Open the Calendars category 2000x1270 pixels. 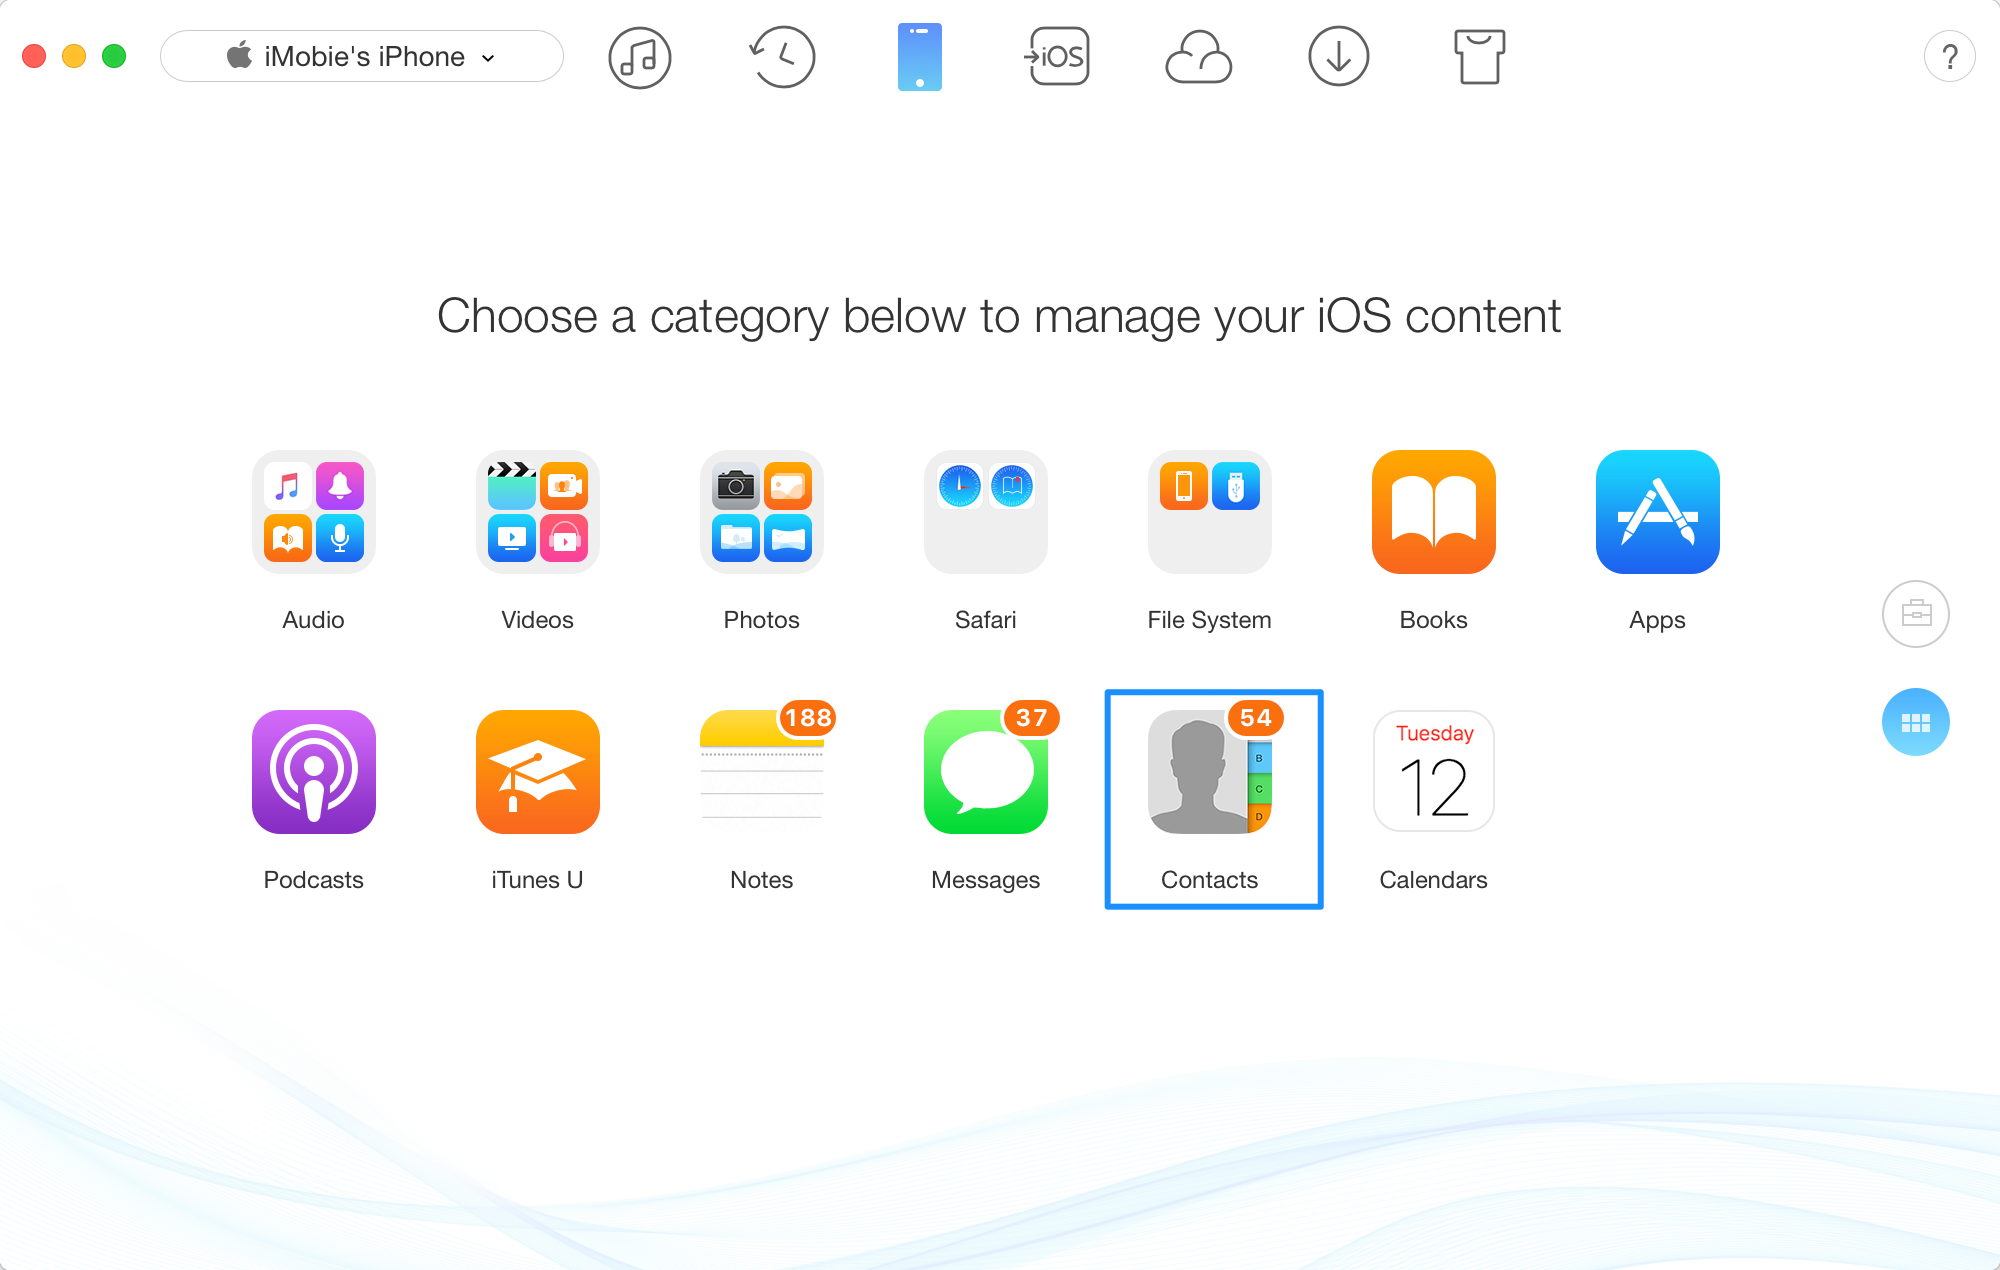point(1434,772)
